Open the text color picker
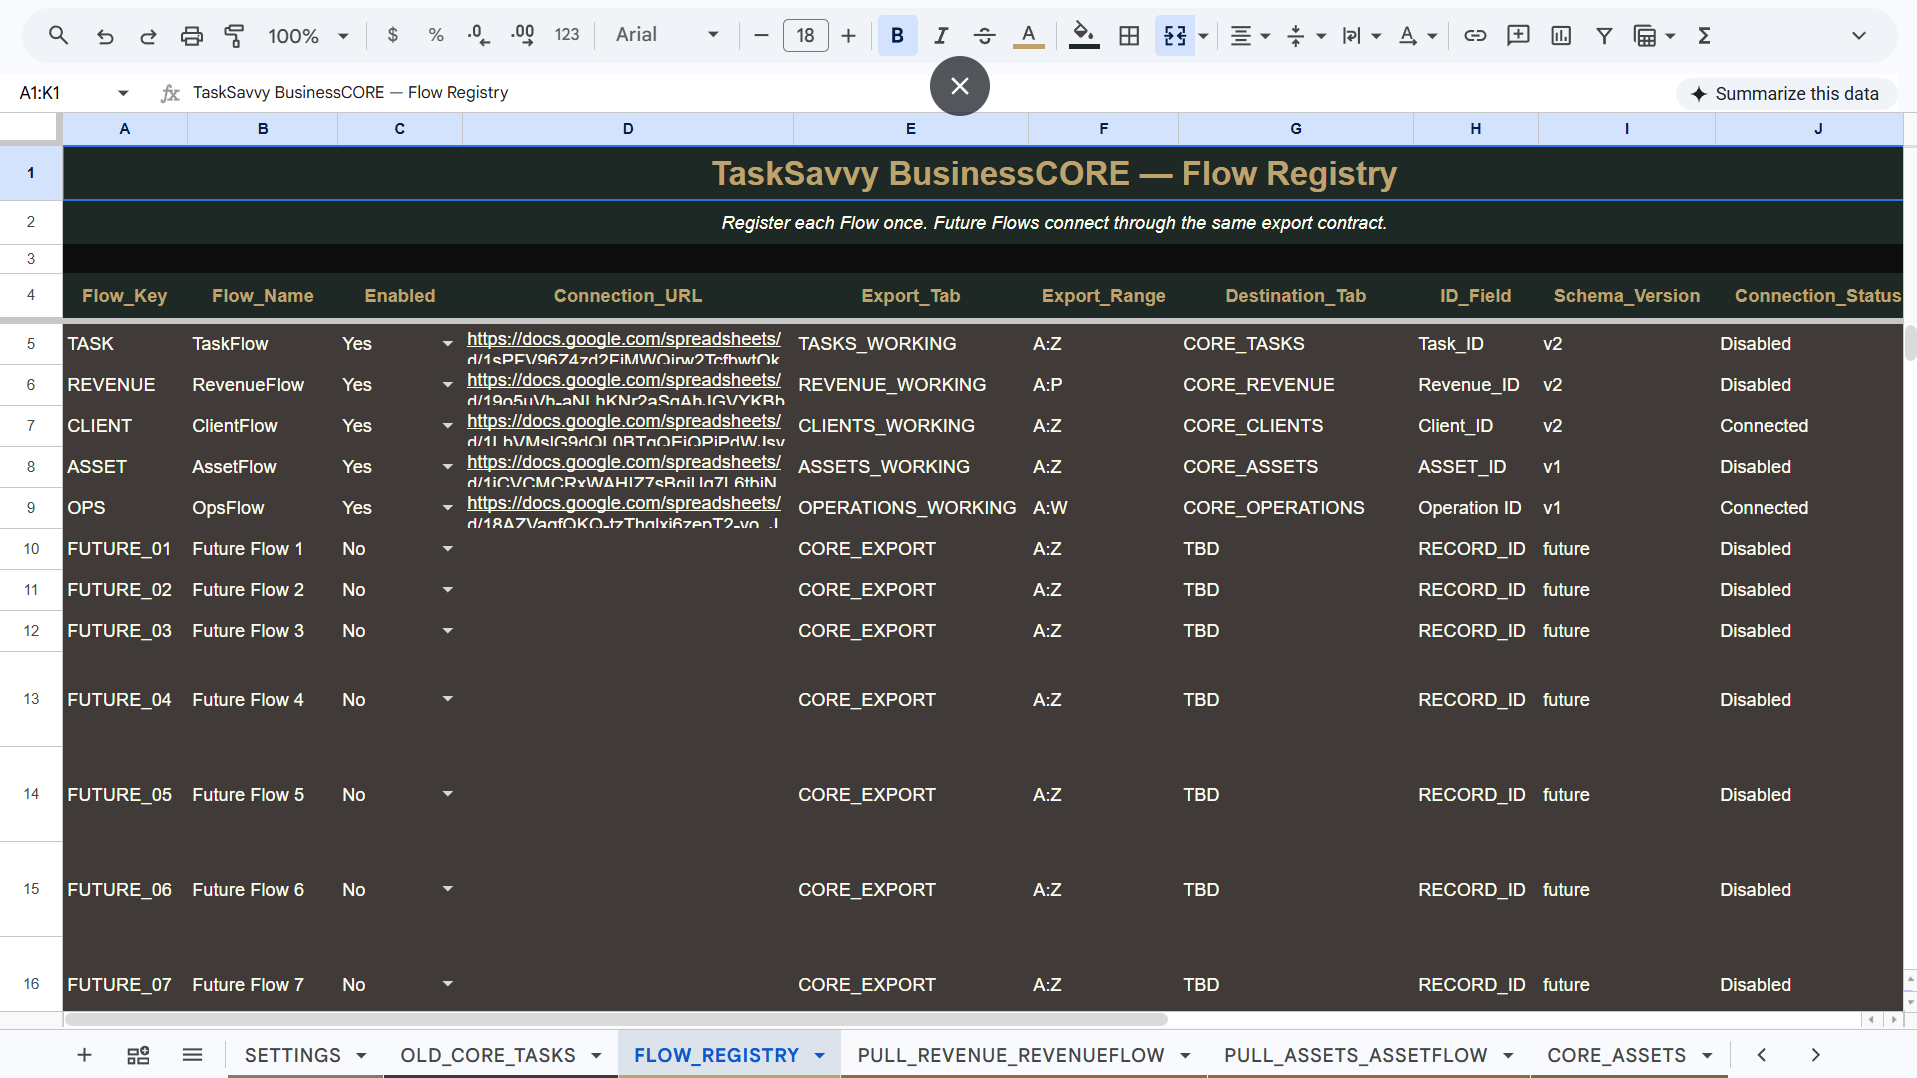The image size is (1917, 1078). [1028, 36]
